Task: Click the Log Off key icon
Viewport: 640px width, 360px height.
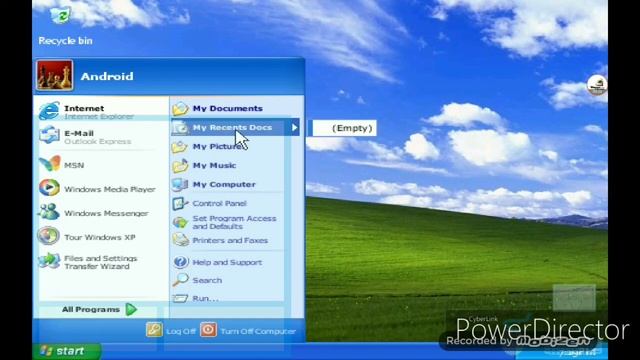Action: 154,330
